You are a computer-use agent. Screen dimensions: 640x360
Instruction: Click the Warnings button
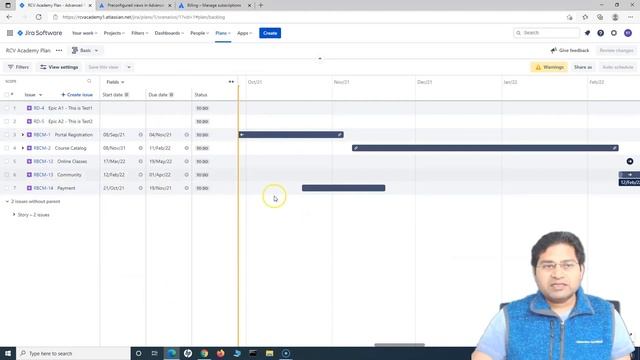point(549,67)
